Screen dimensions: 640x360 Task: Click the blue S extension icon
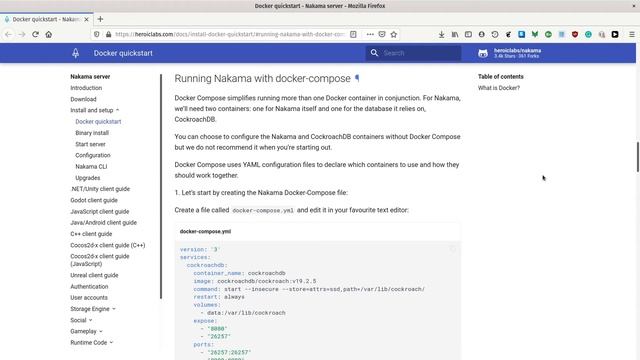(522, 35)
